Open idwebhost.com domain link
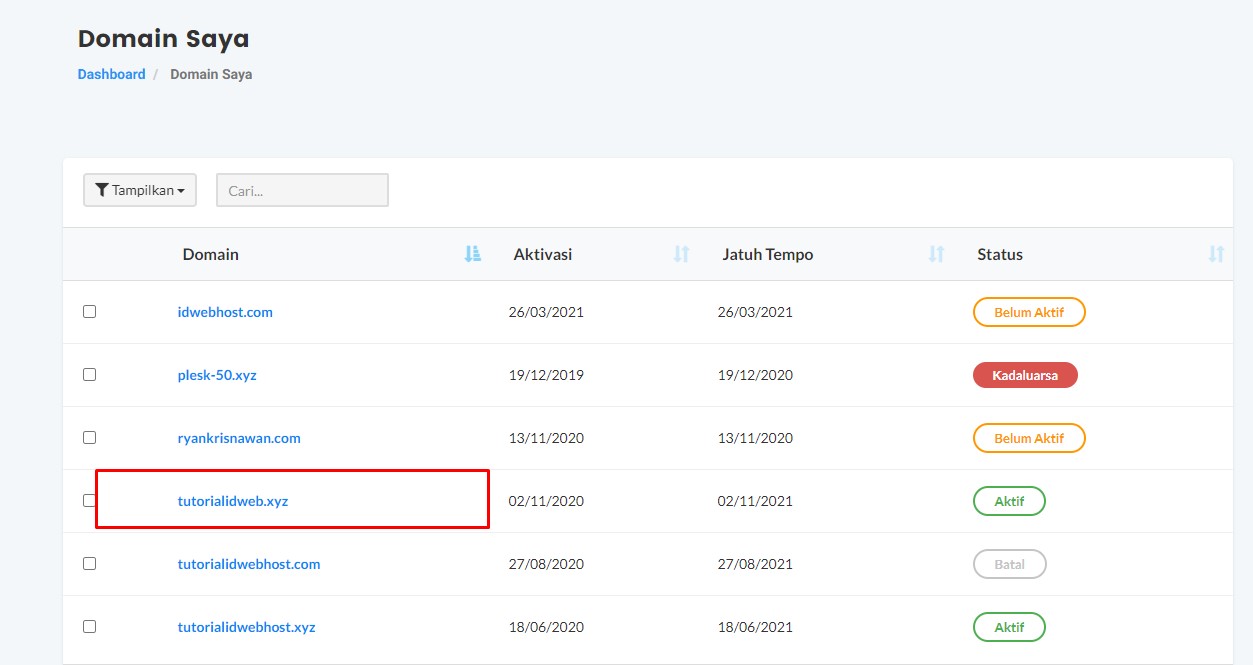1253x665 pixels. coord(225,312)
